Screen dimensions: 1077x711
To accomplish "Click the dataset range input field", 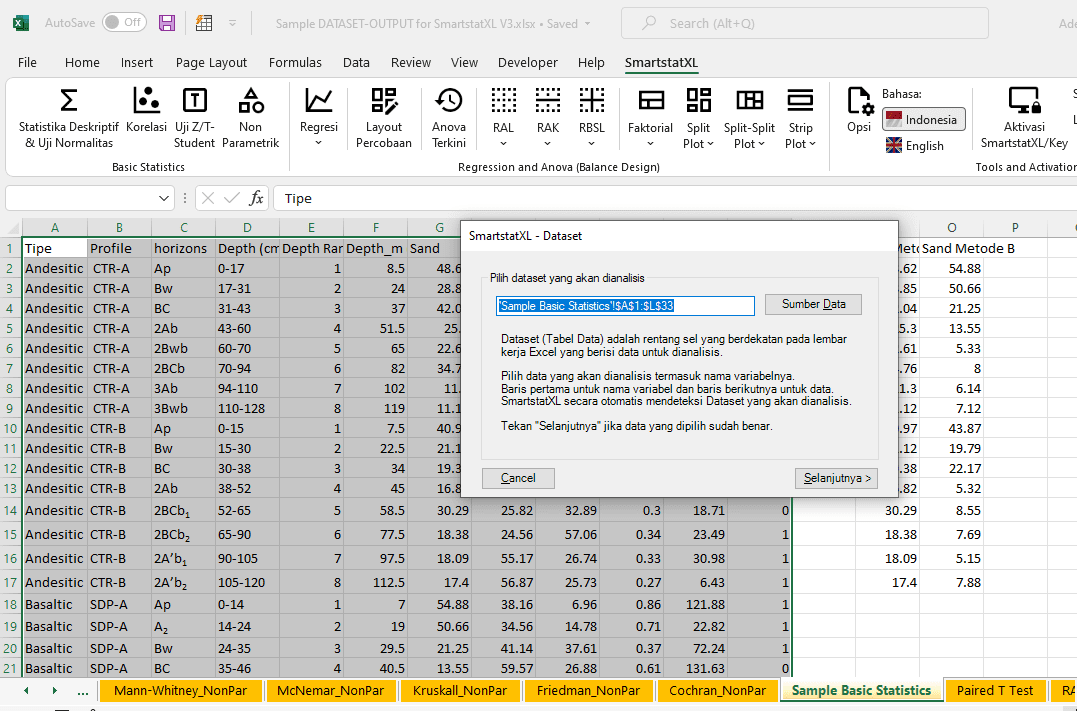I will pos(625,305).
